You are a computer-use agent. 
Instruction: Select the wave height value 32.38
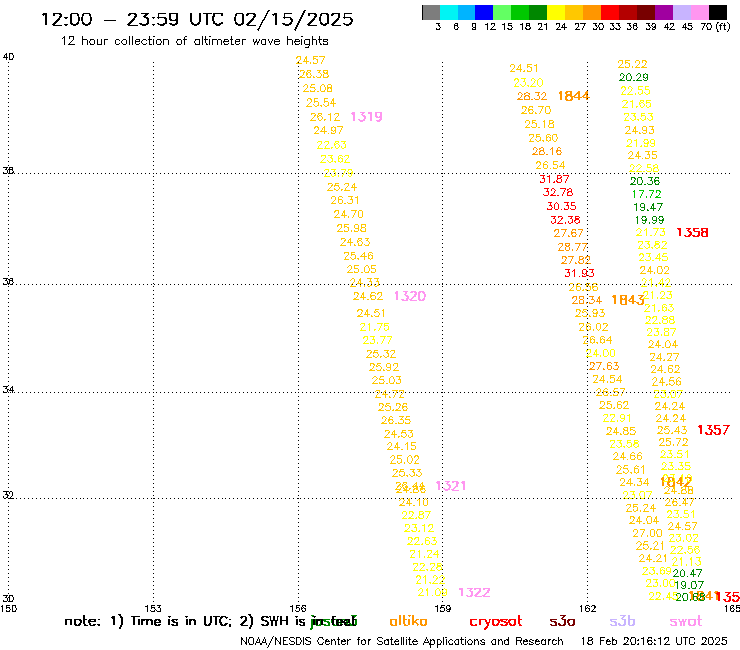pos(565,219)
